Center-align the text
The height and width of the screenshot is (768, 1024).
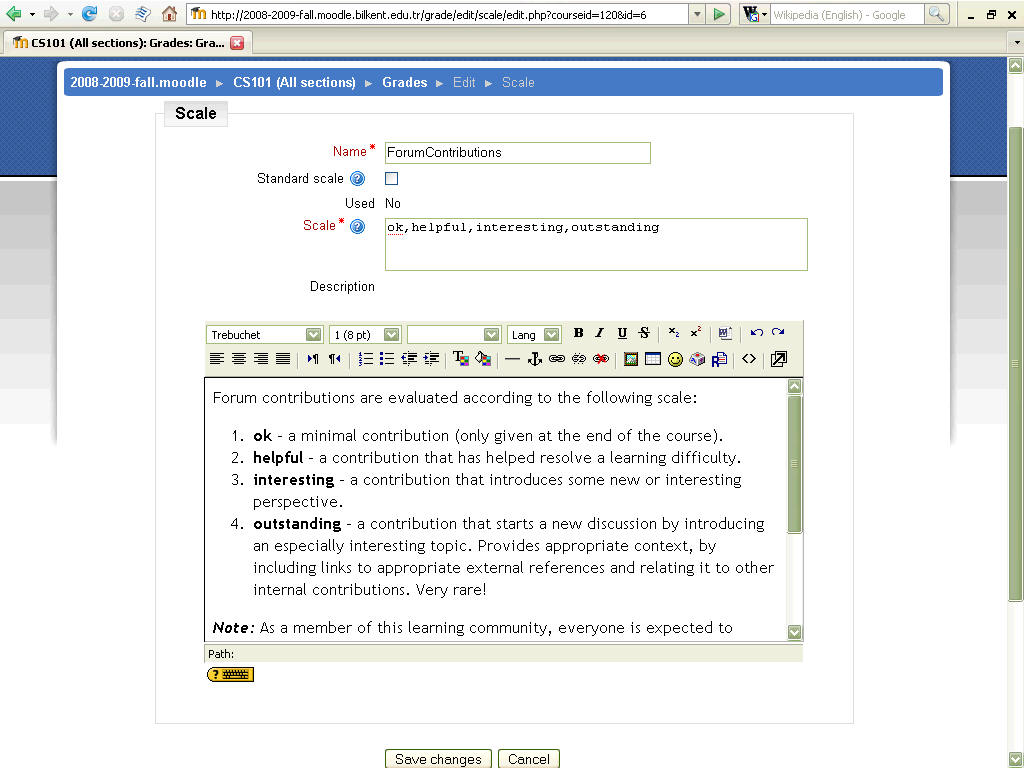coord(239,359)
